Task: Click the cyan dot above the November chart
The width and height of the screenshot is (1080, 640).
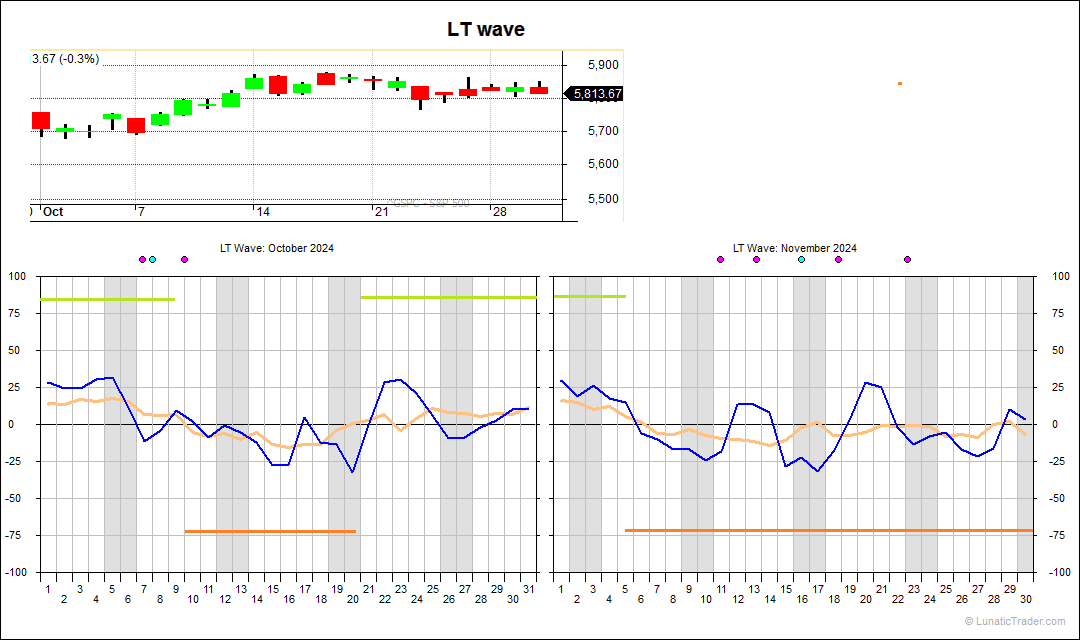Action: (x=801, y=259)
